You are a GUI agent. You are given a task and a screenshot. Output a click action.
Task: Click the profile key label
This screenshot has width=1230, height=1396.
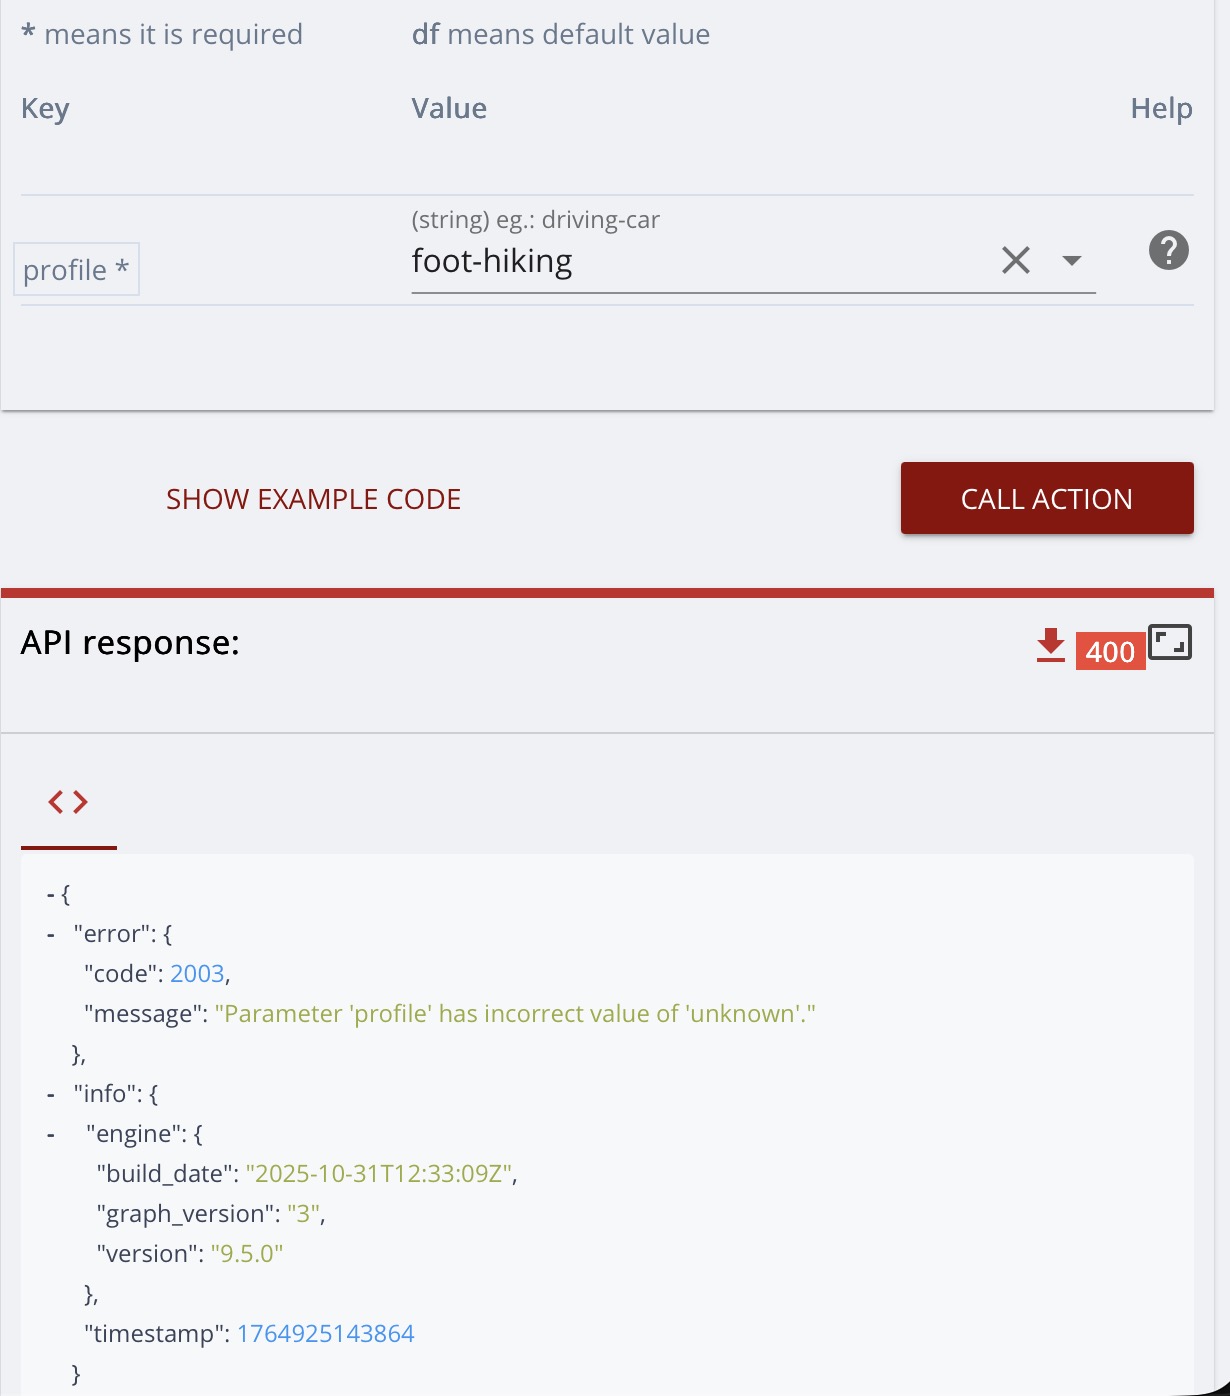pyautogui.click(x=76, y=270)
